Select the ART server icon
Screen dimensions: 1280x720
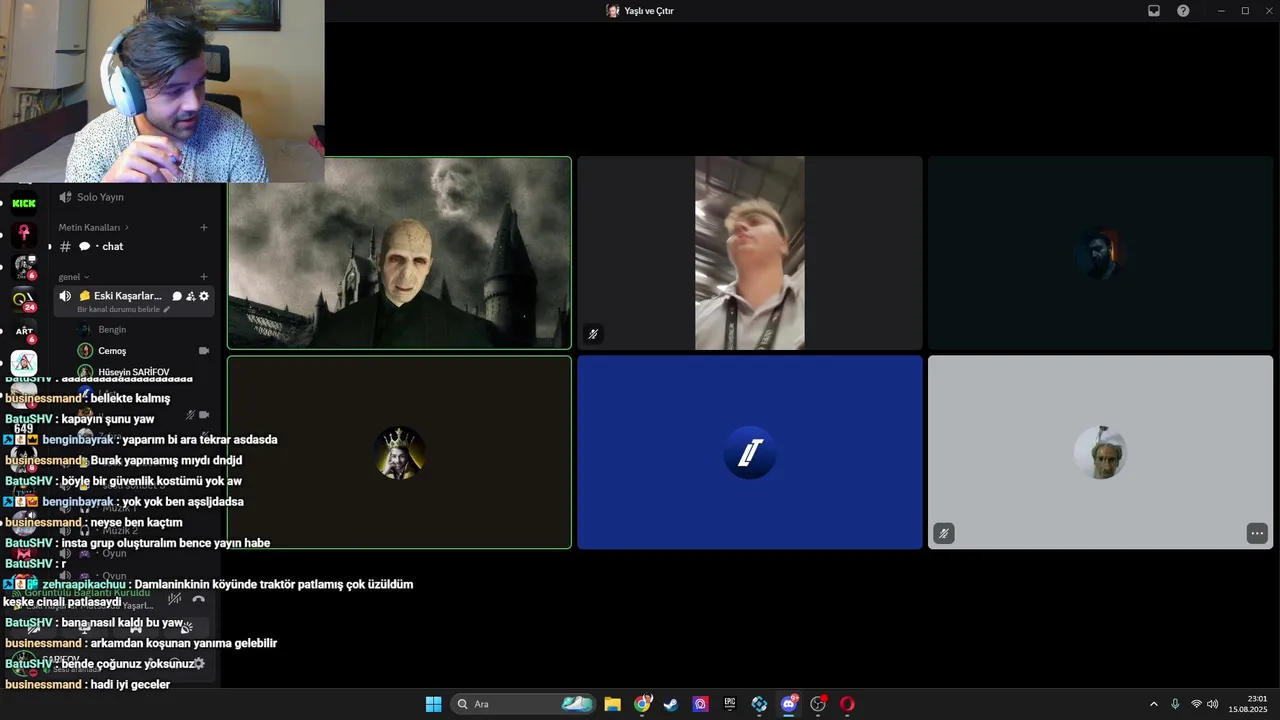(24, 331)
